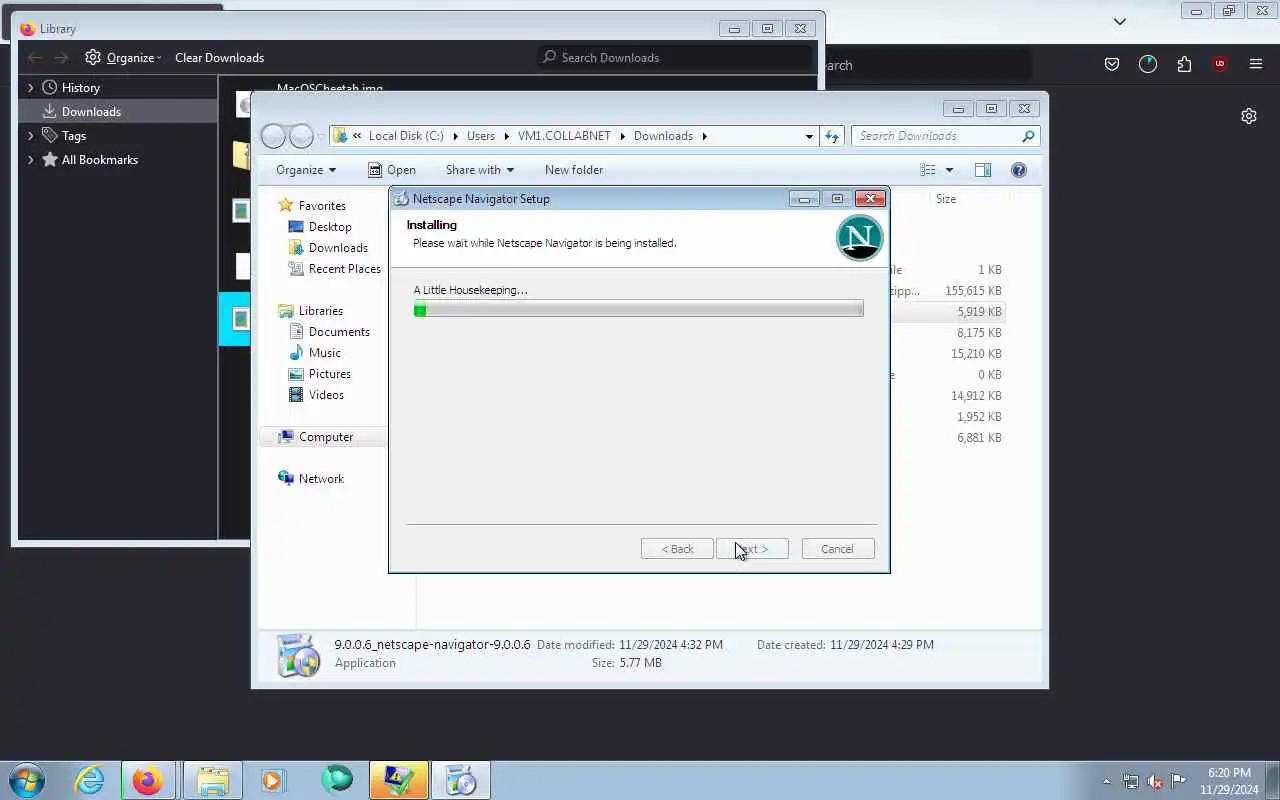Open the view options dropdown arrow
Screen dimensions: 1280x800
pos(949,170)
